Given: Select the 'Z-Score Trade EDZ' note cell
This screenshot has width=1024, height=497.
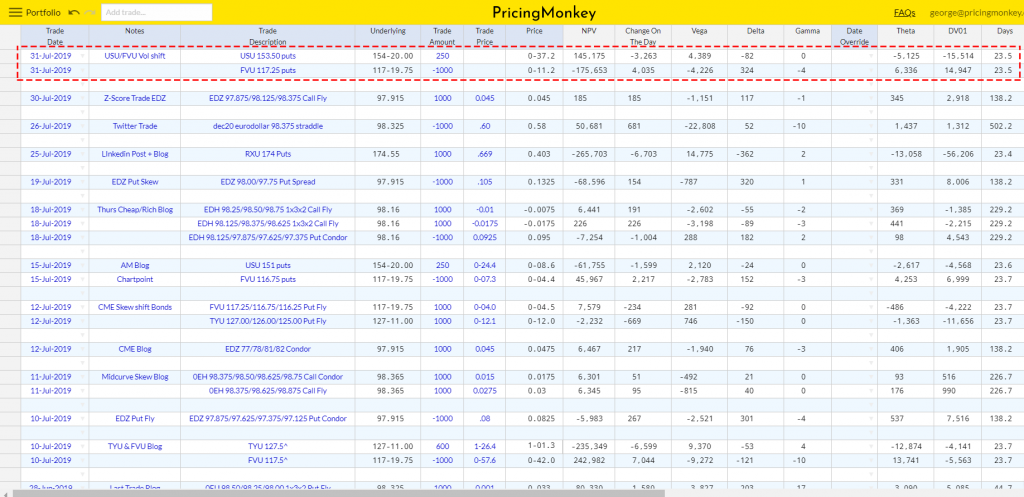Looking at the screenshot, I should click(x=135, y=98).
